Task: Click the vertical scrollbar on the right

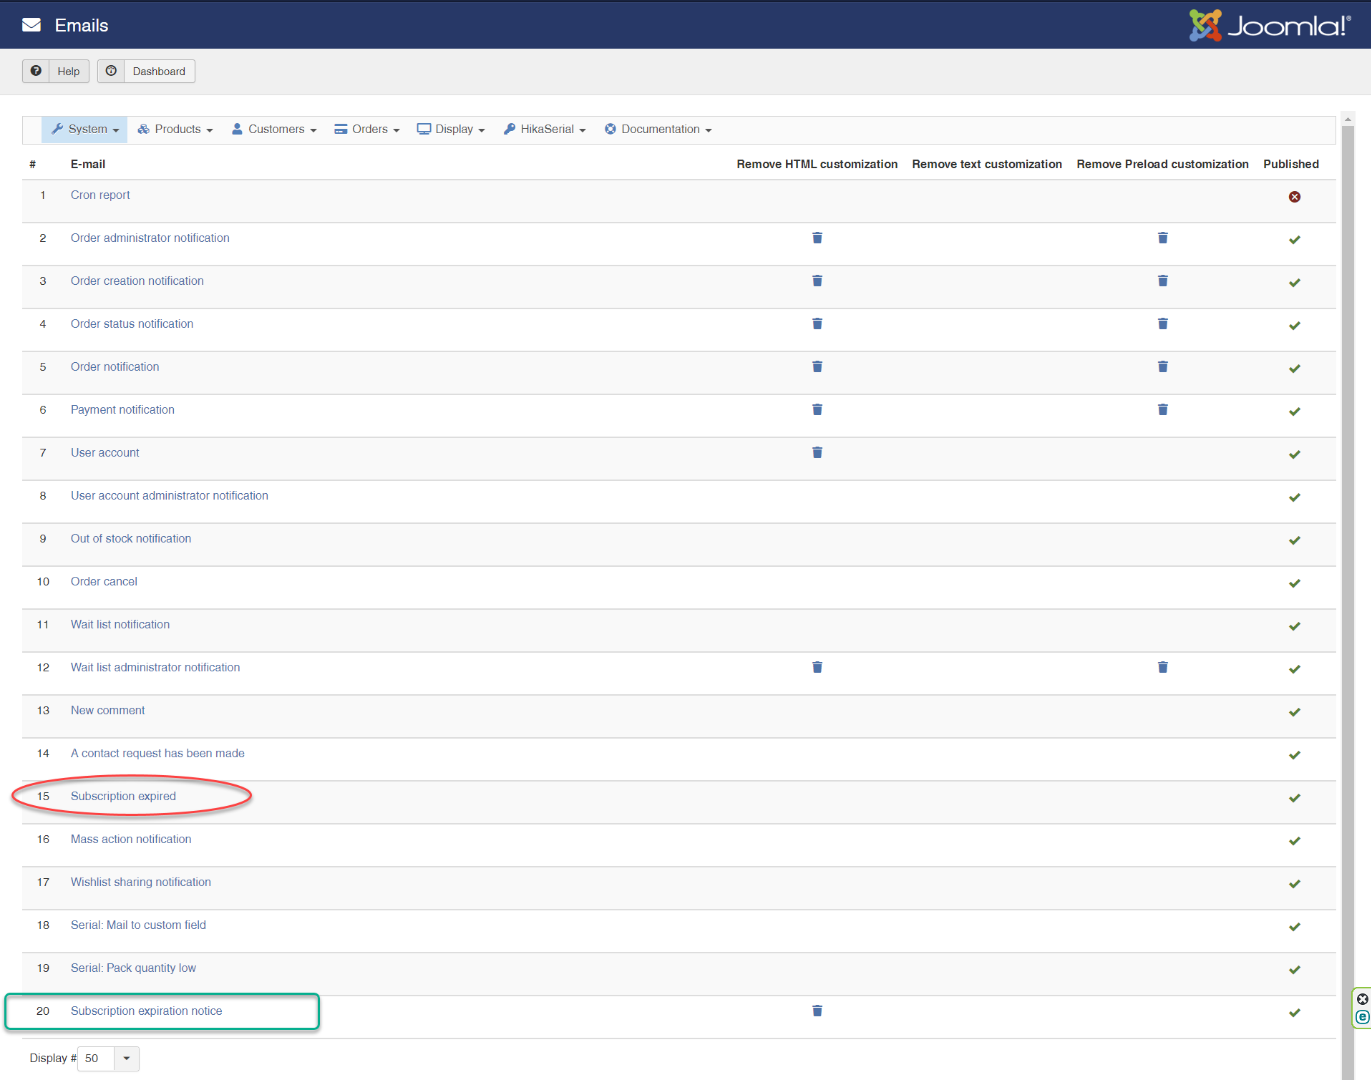Action: click(x=1347, y=600)
